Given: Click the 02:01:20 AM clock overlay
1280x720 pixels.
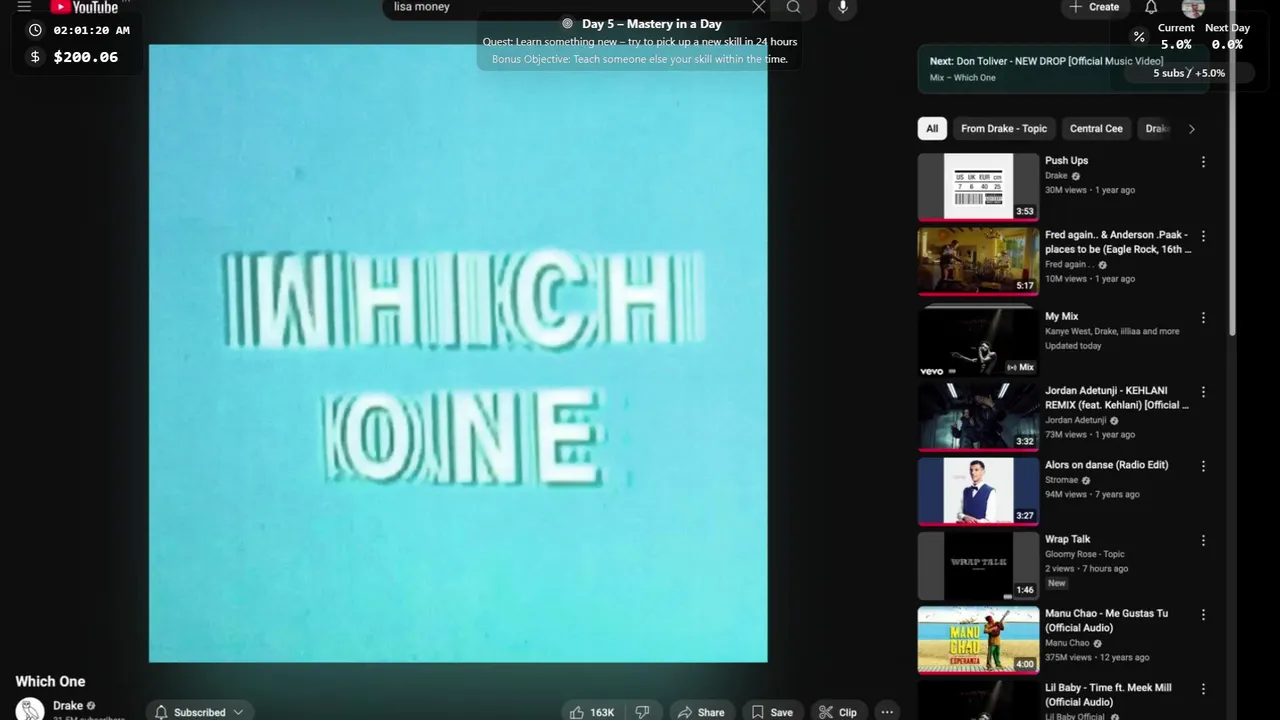Looking at the screenshot, I should [x=91, y=31].
